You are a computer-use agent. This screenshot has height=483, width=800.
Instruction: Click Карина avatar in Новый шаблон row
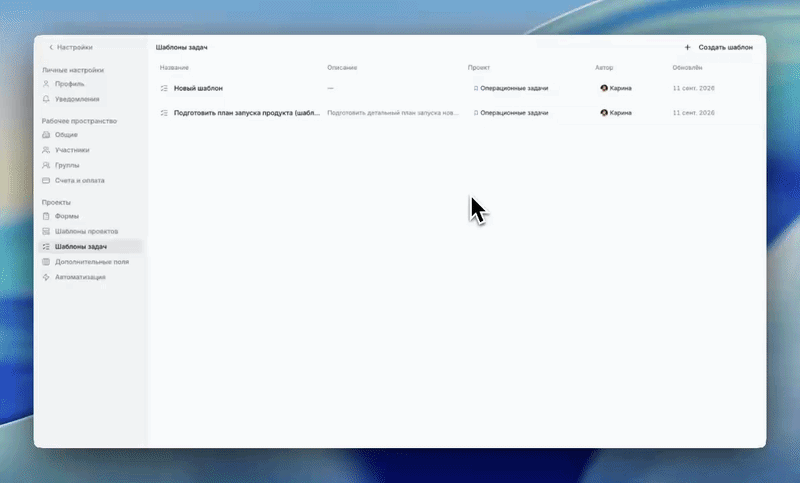604,88
